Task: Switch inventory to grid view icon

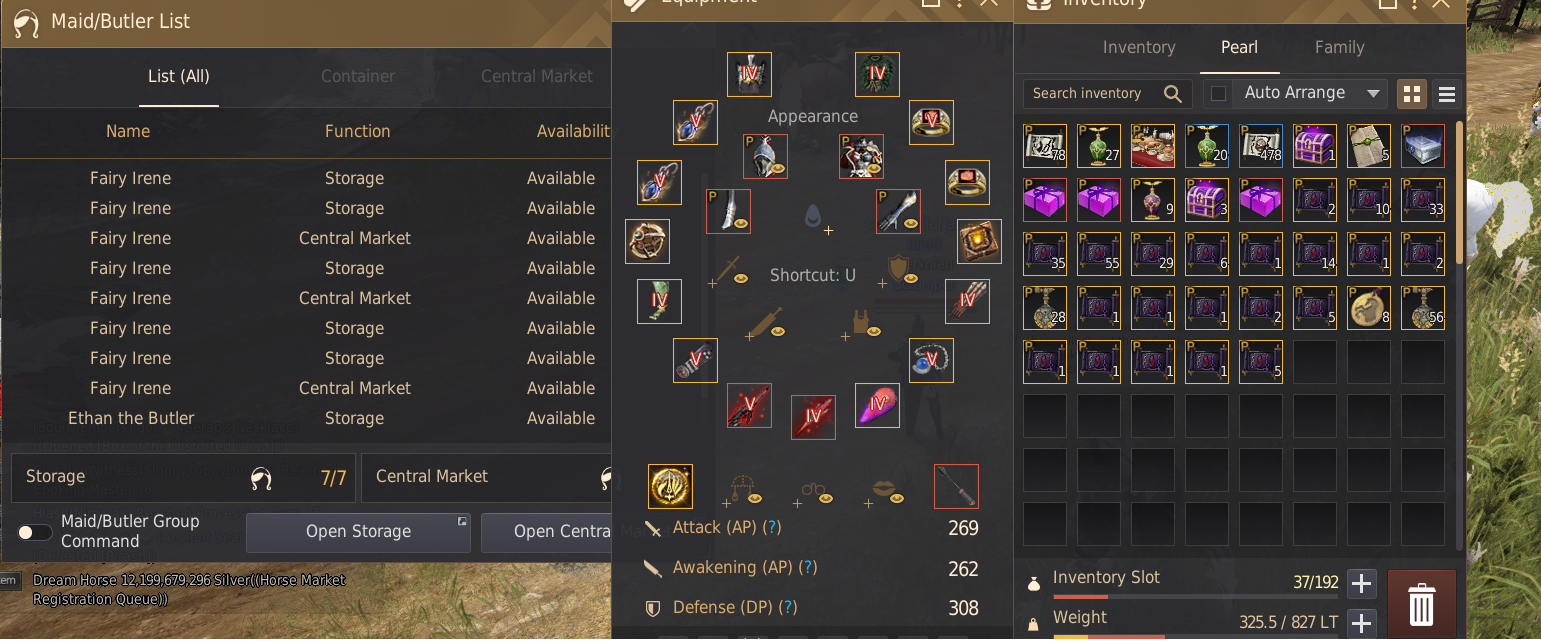Action: [1412, 94]
